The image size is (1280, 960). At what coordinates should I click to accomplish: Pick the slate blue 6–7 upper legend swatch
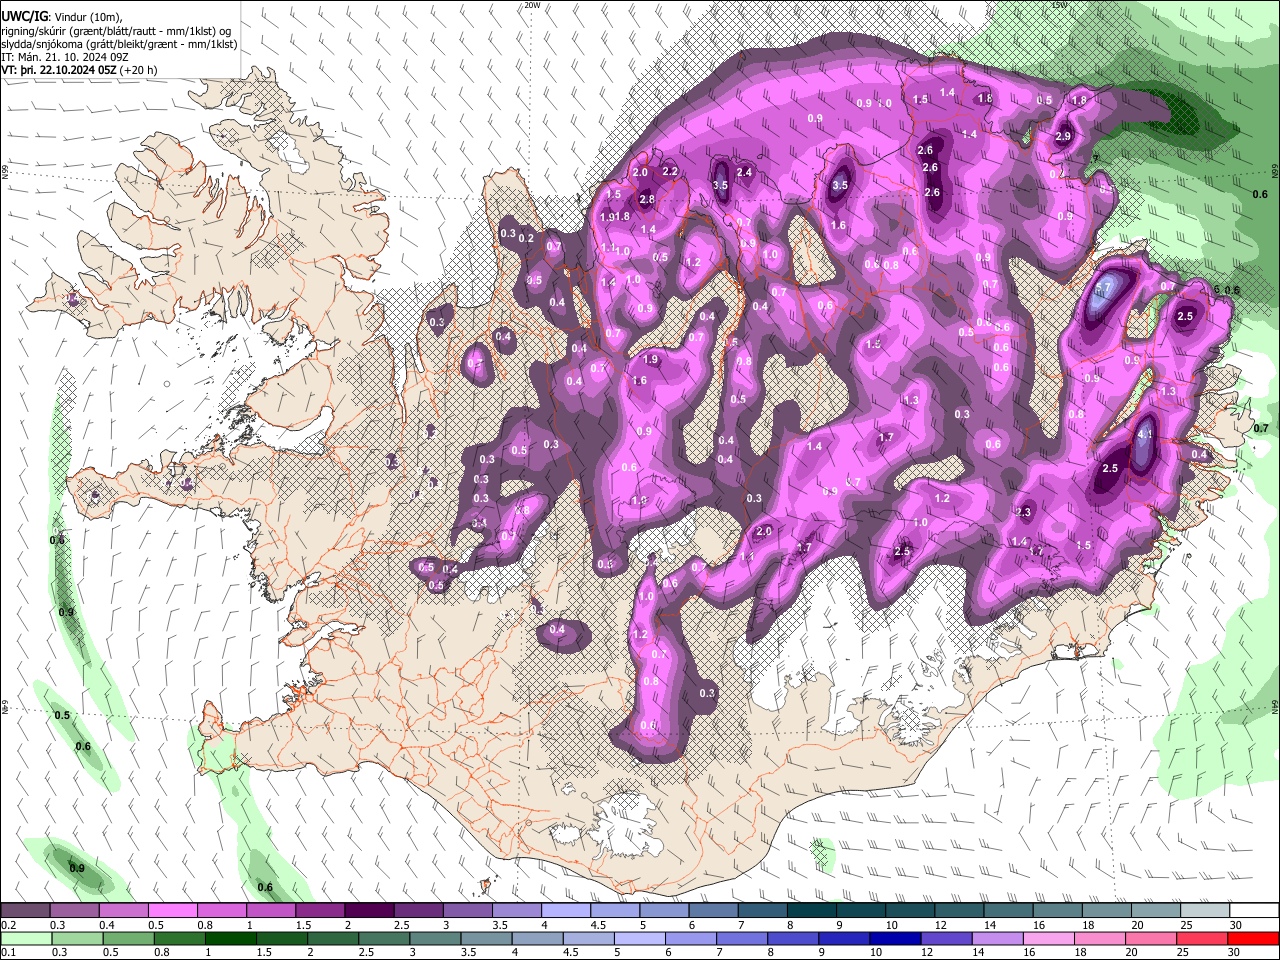pyautogui.click(x=713, y=910)
